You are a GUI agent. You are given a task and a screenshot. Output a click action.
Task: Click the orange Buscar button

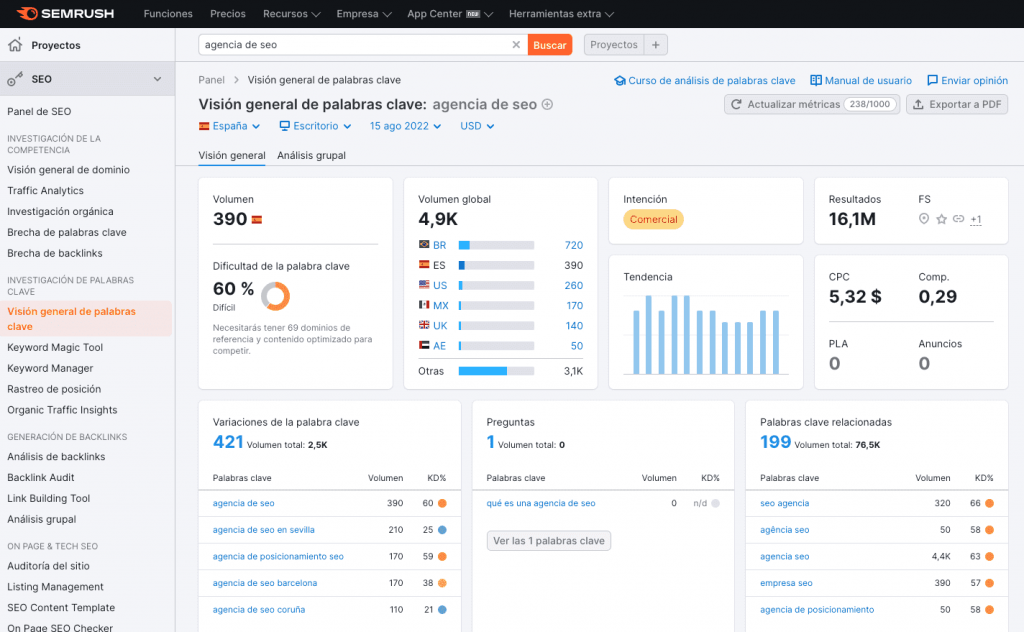pyautogui.click(x=550, y=45)
